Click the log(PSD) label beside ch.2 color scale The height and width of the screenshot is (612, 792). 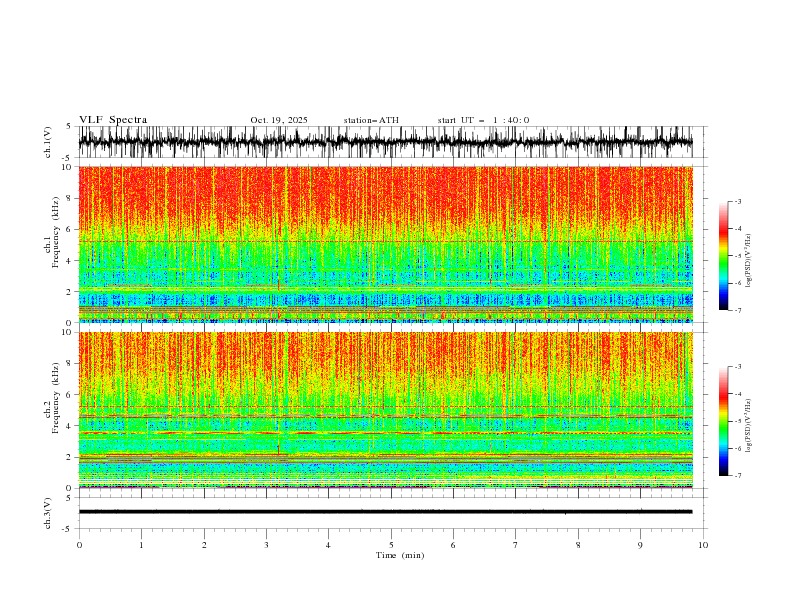click(x=749, y=426)
